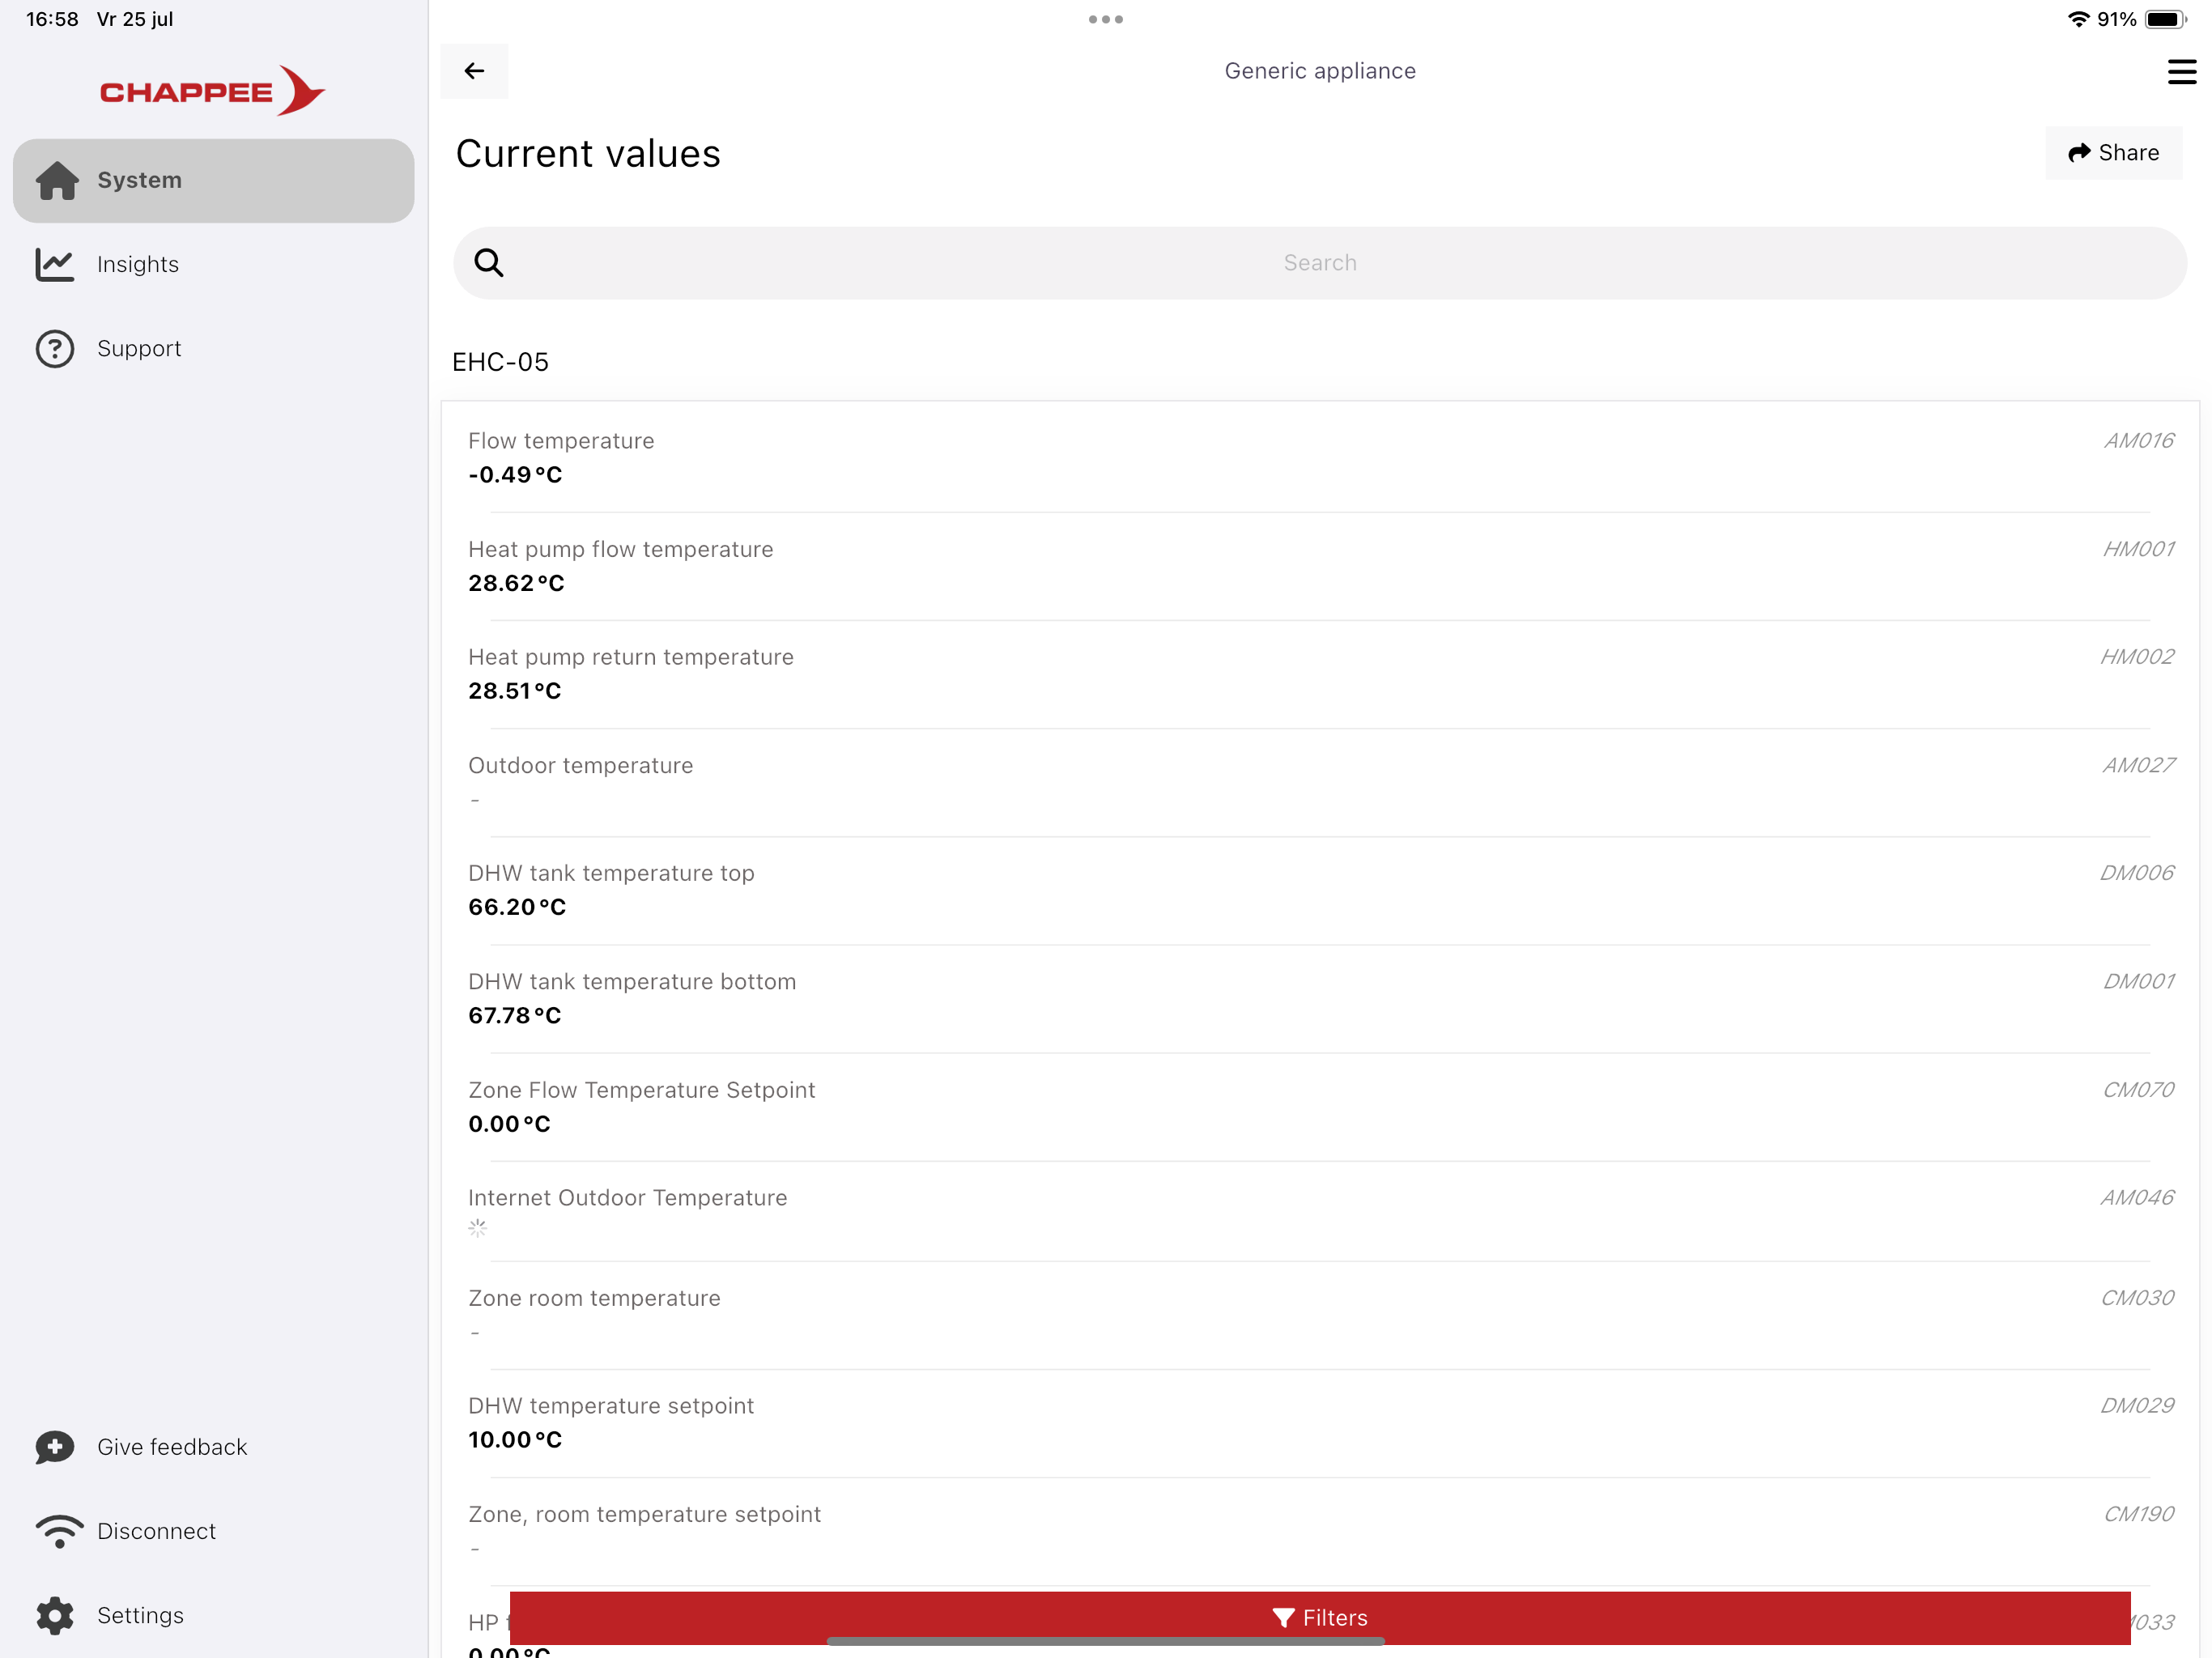Select Heat pump flow temperature label
Screen dimensions: 2212x1658
(x=621, y=549)
